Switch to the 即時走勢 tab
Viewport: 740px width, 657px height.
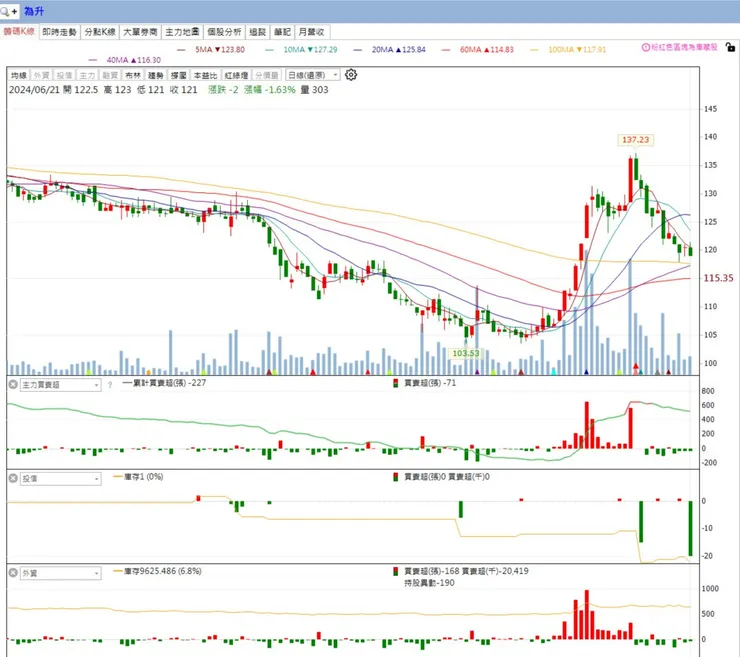[x=59, y=32]
